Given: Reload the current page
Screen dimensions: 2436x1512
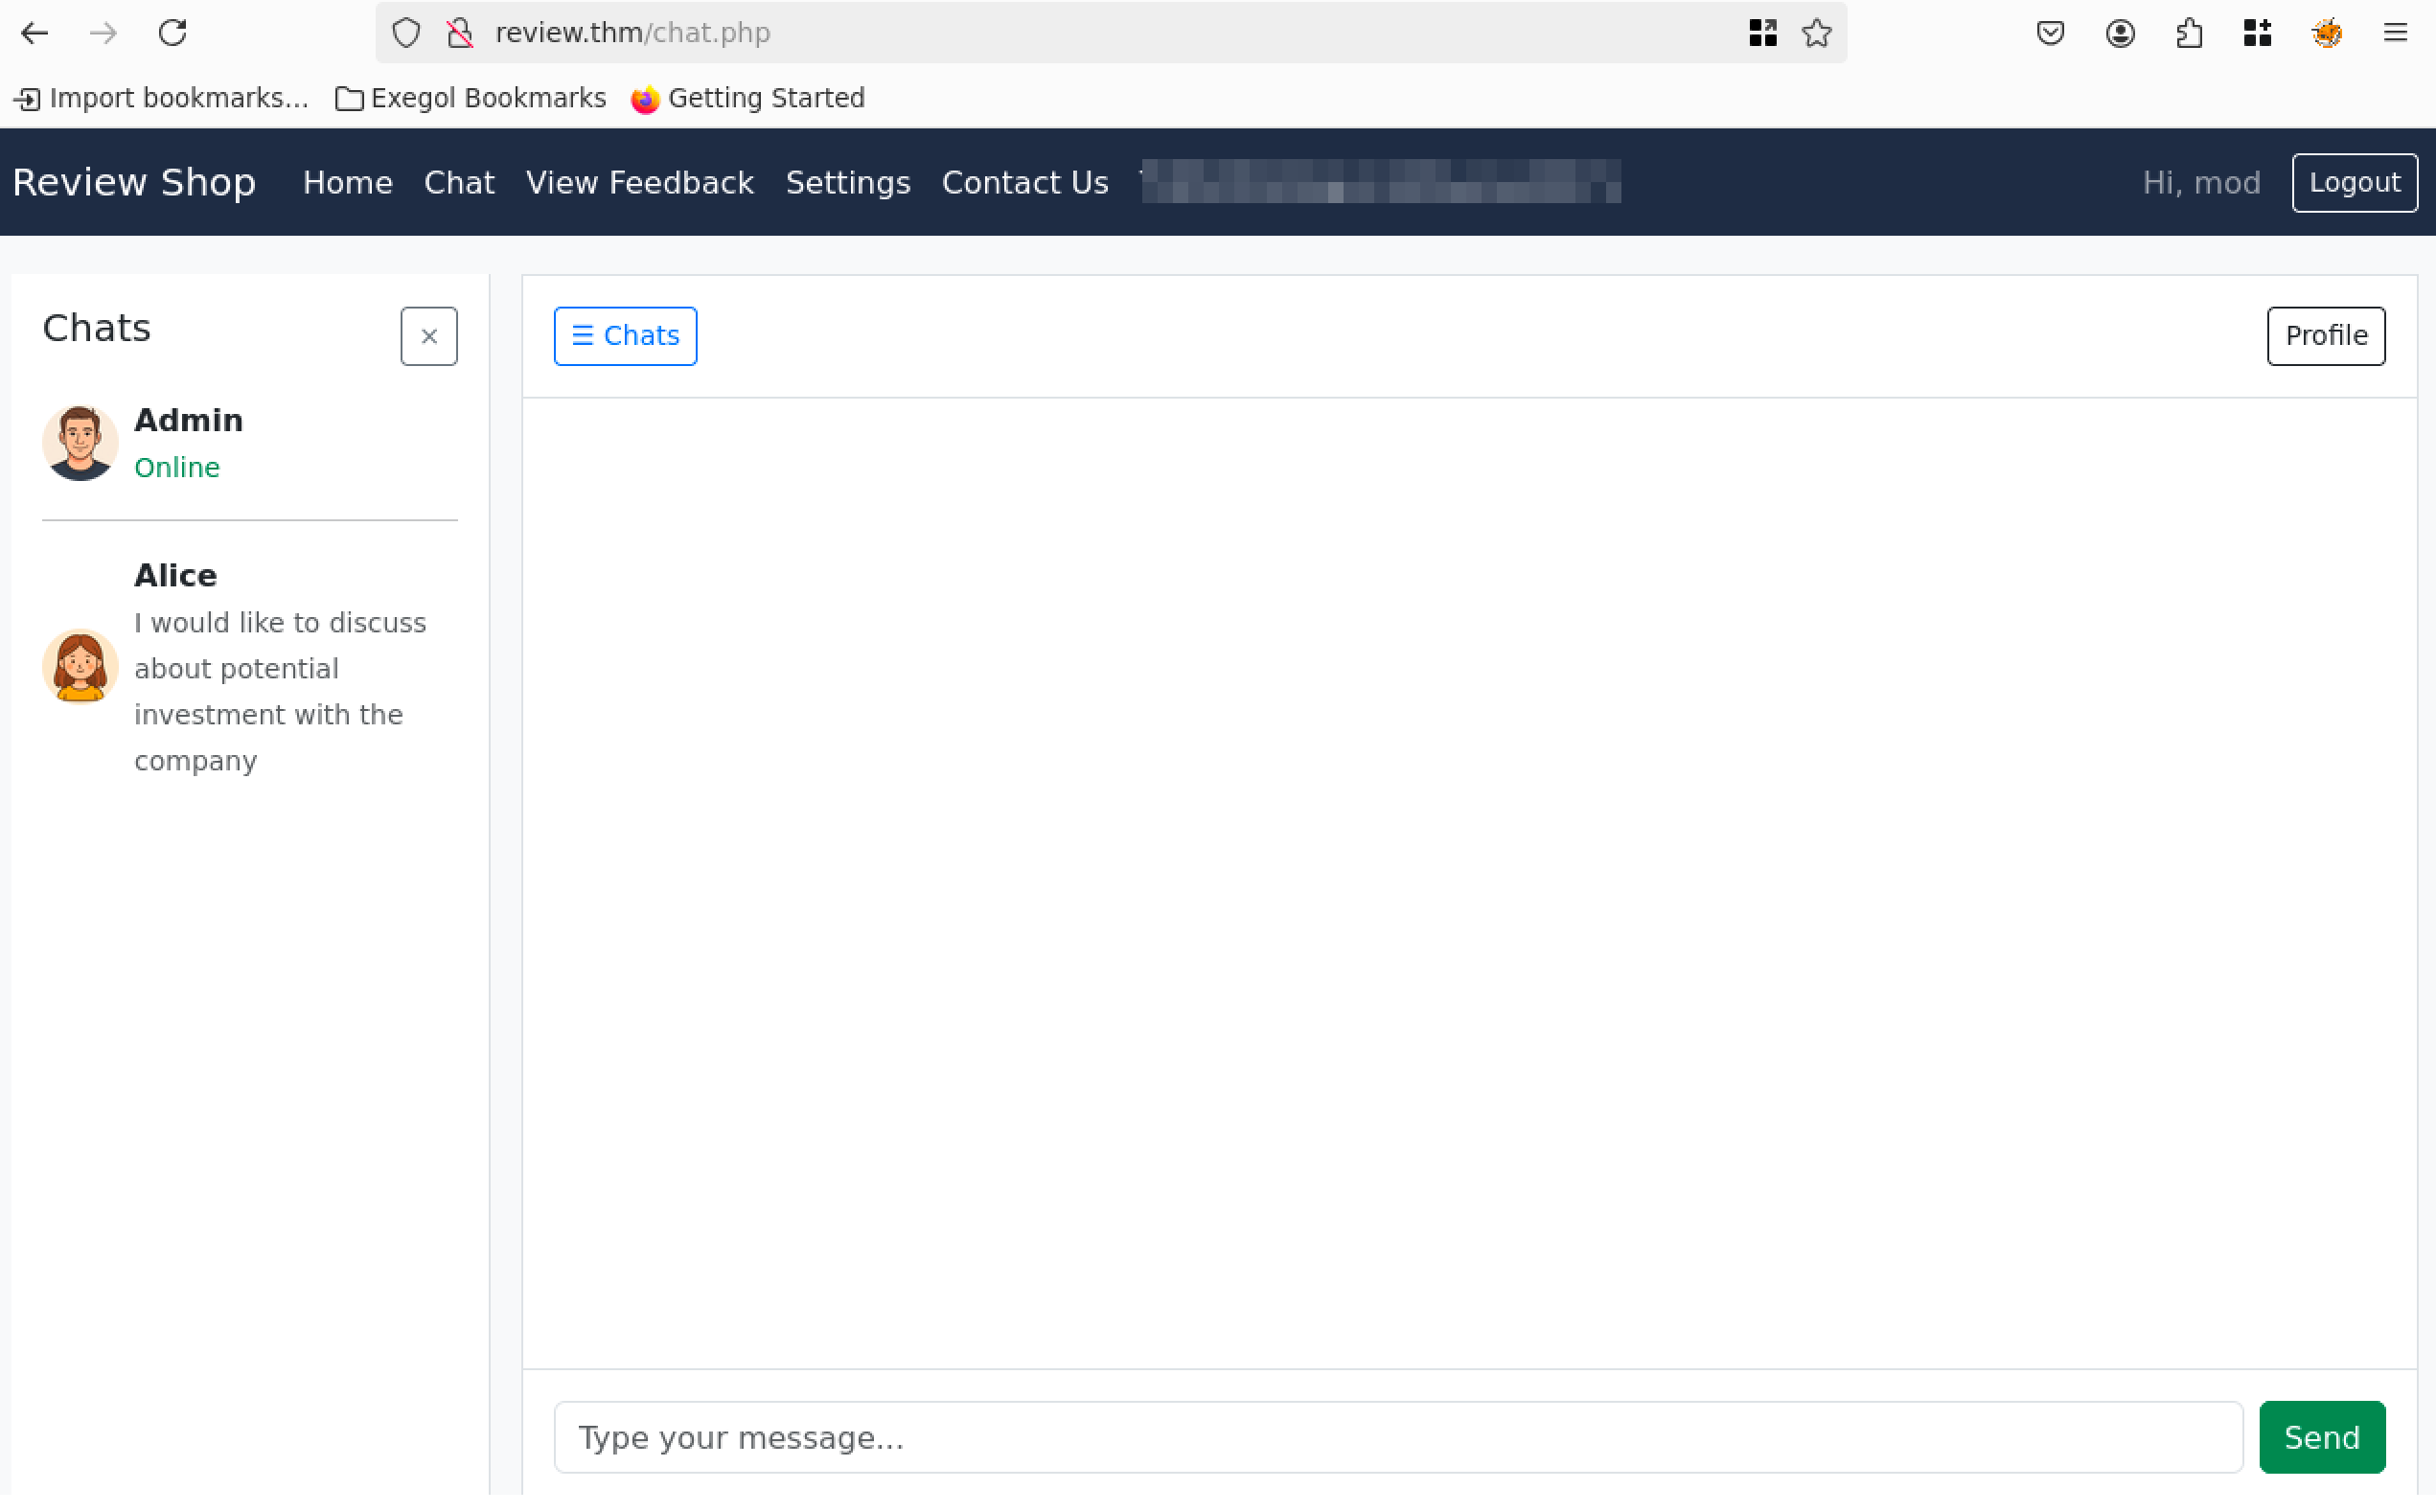Looking at the screenshot, I should tap(172, 33).
